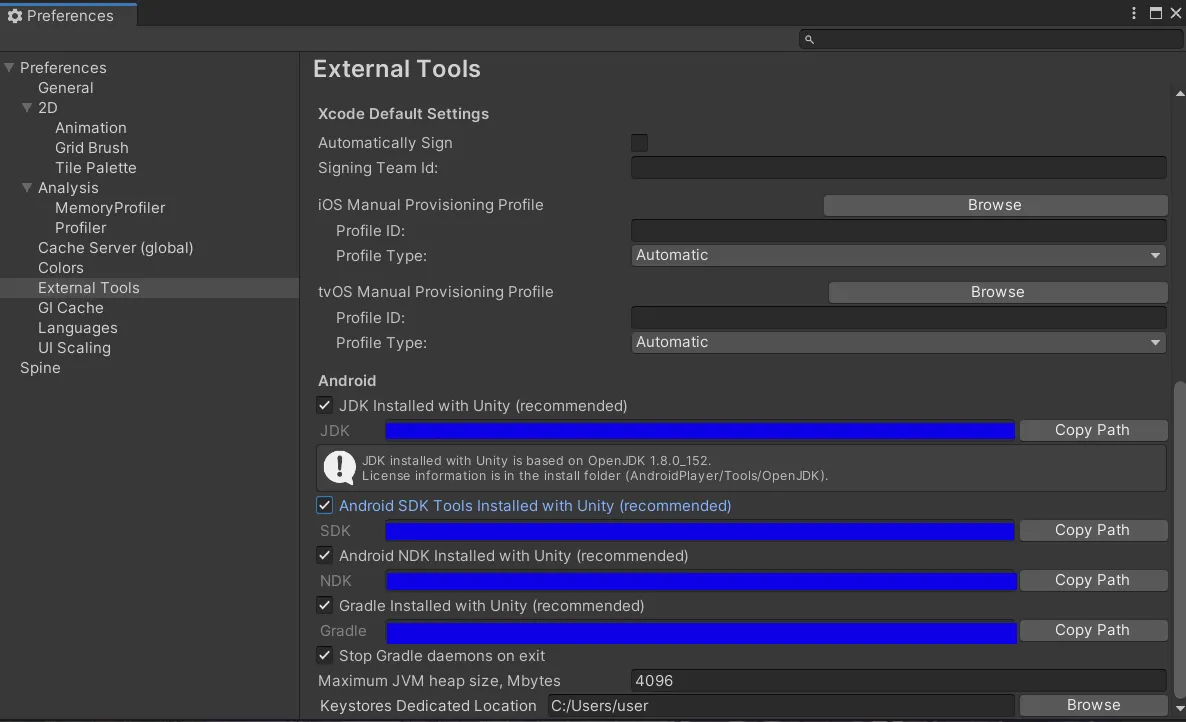Screen dimensions: 1186x722
Task: Open the Colors preferences page
Action: pyautogui.click(x=60, y=268)
